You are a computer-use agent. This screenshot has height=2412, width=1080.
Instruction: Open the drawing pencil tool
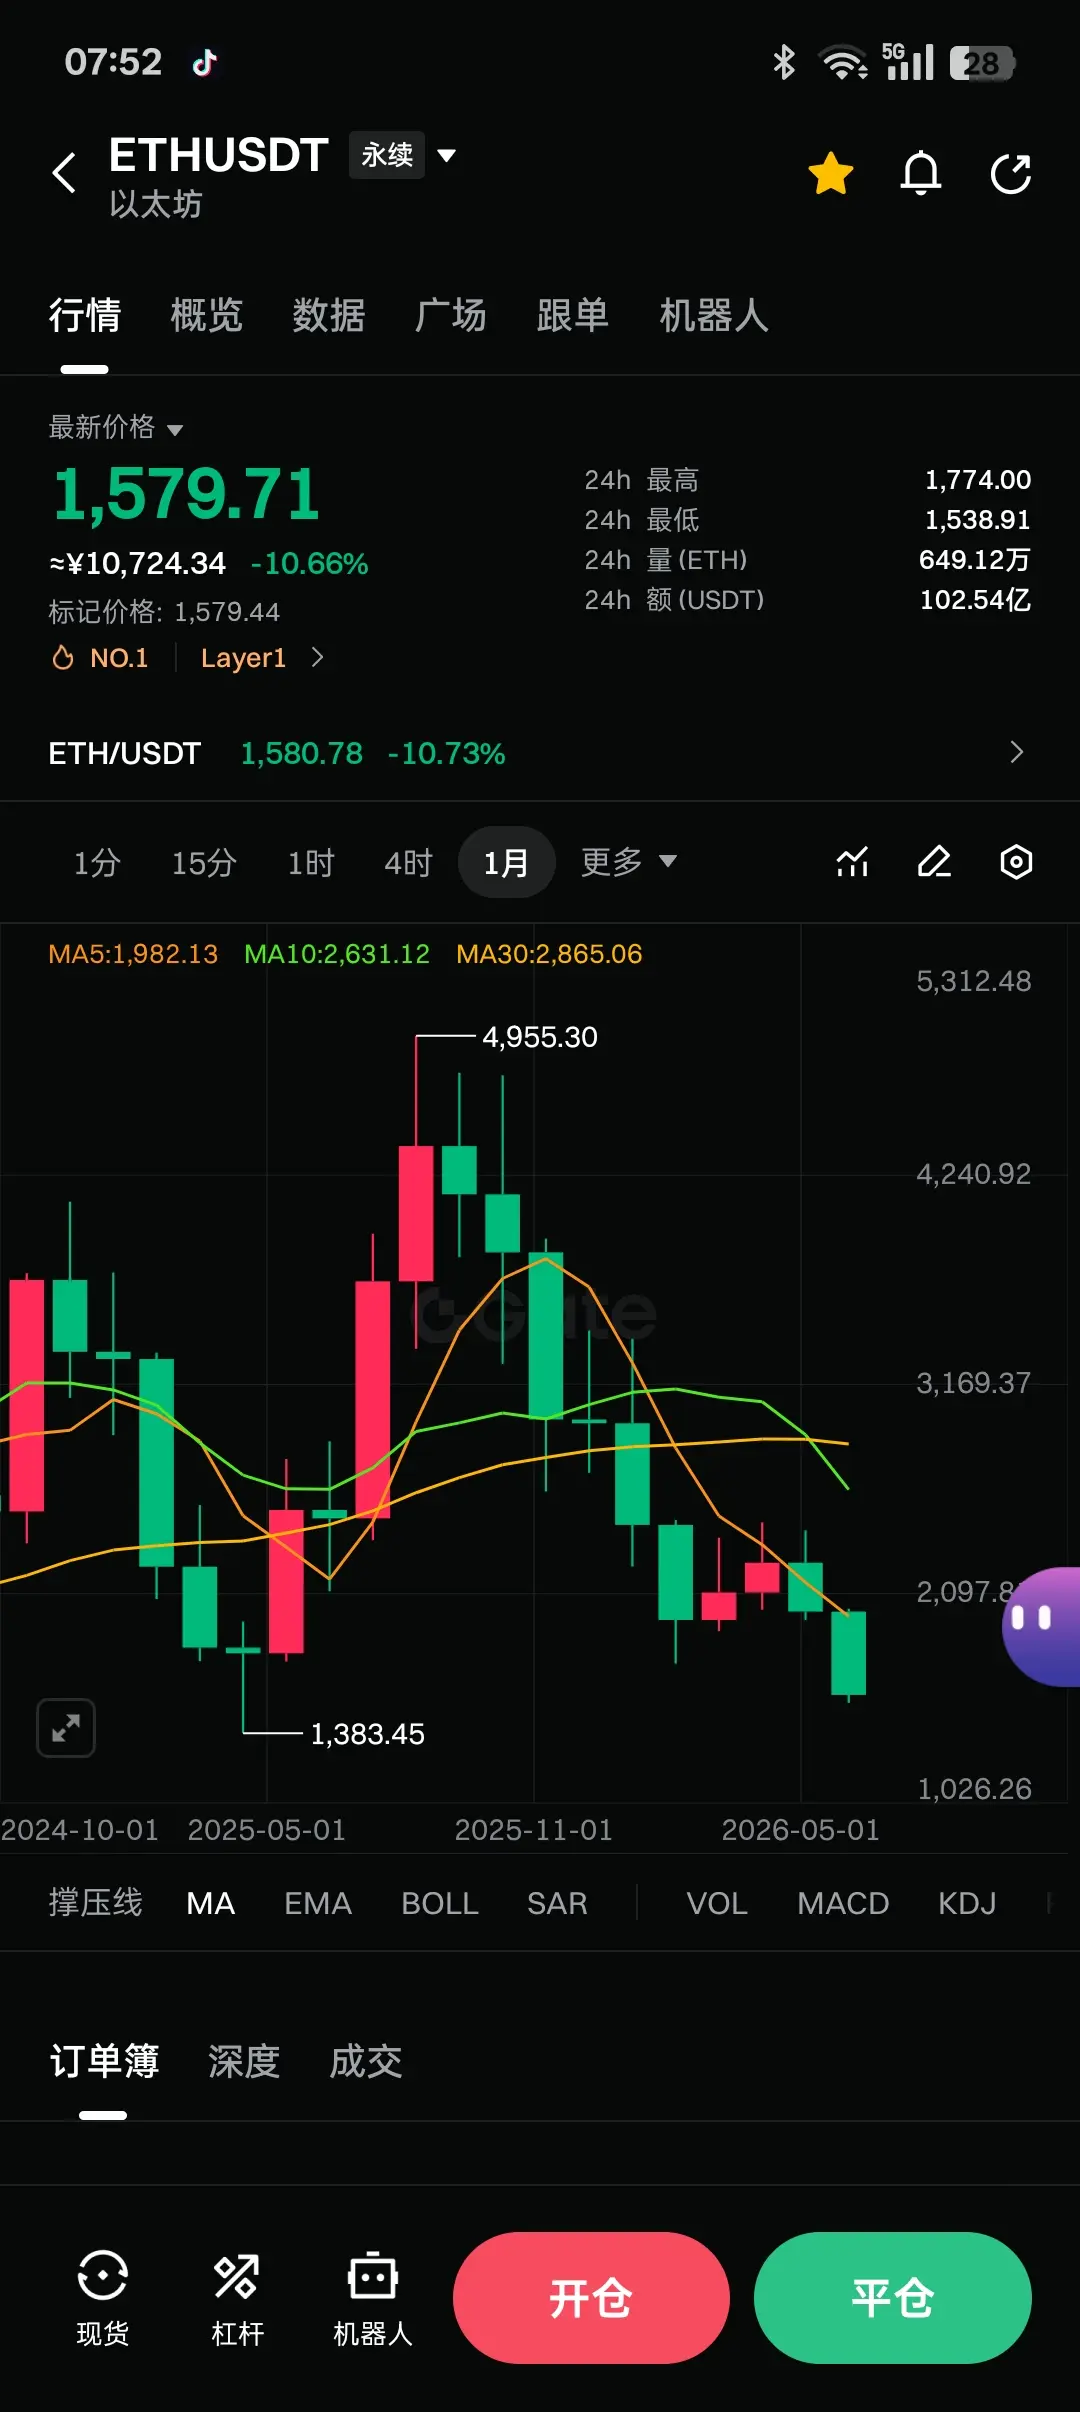[x=934, y=861]
